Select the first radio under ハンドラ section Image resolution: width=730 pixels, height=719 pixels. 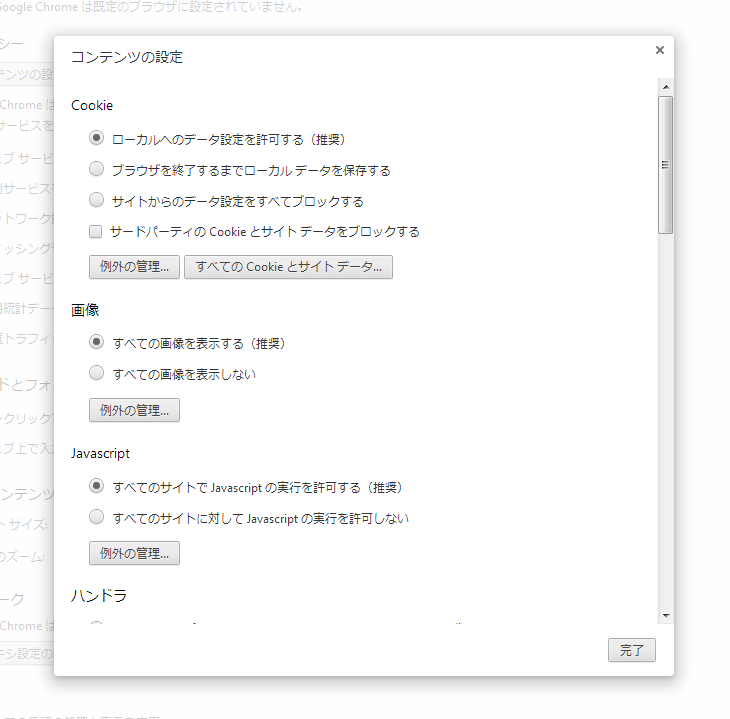pos(97,626)
